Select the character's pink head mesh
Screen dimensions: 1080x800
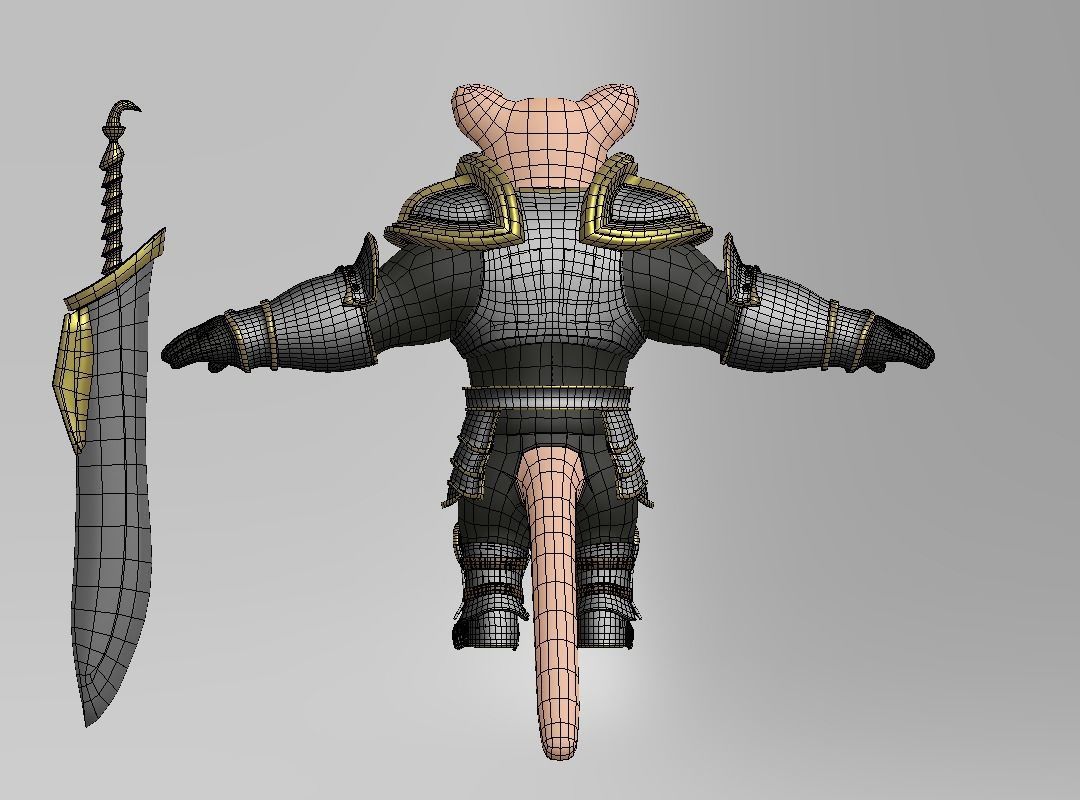pyautogui.click(x=545, y=134)
